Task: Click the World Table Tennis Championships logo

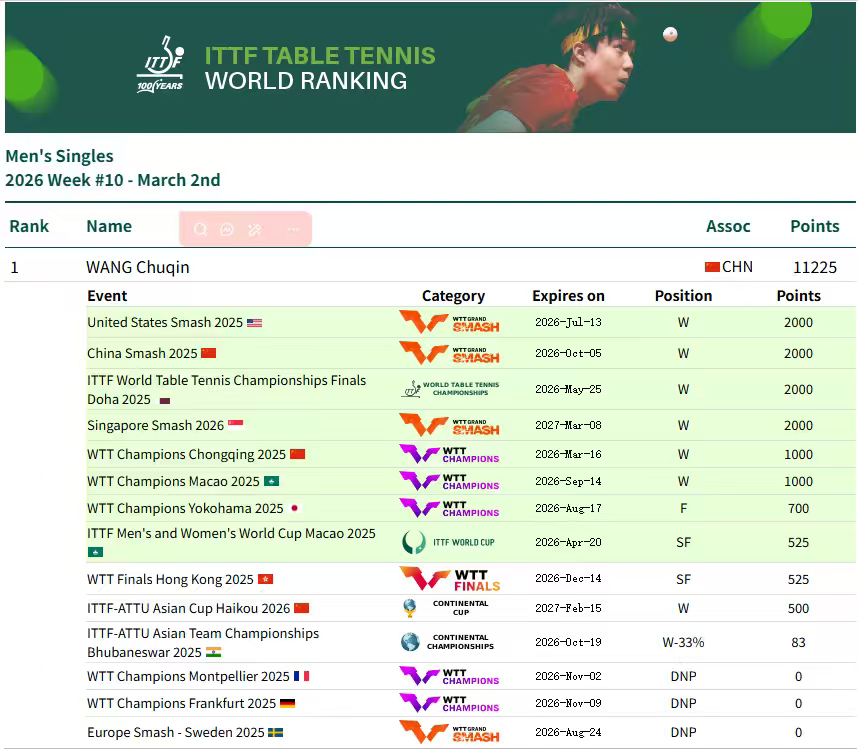Action: [x=449, y=389]
